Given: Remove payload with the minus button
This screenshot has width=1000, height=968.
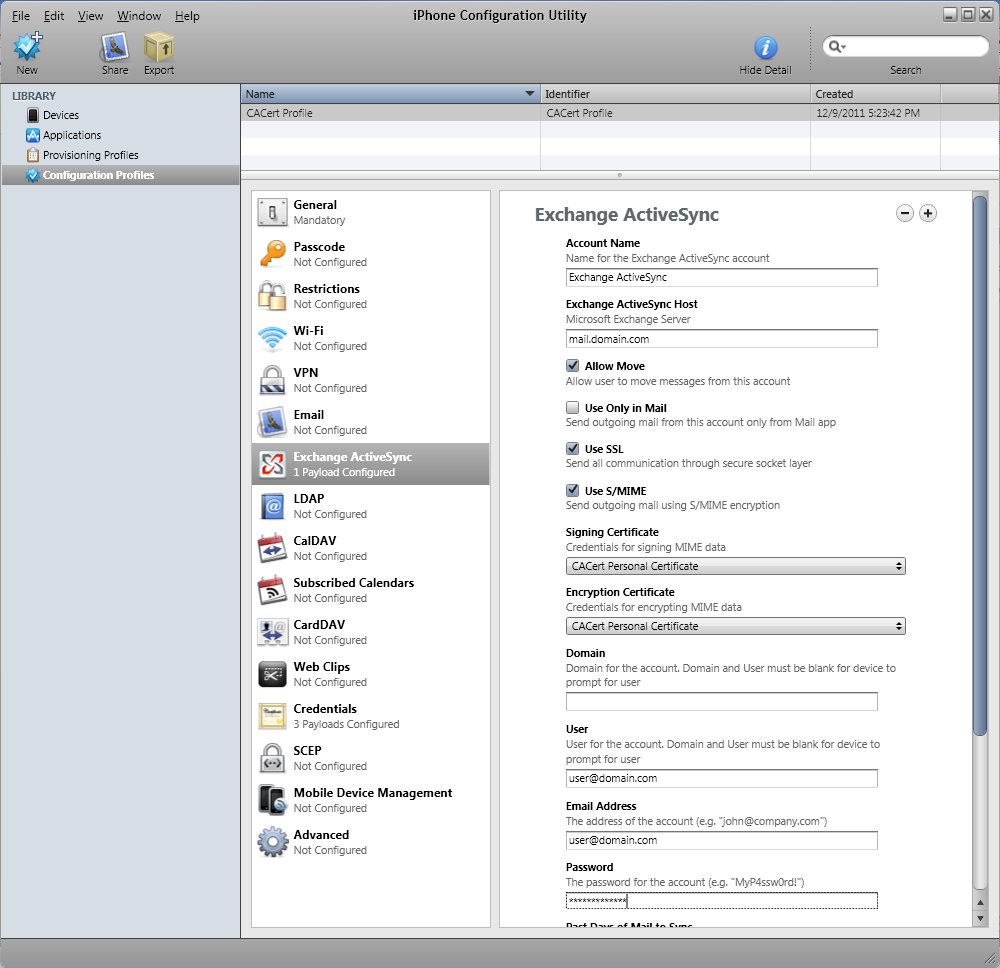Looking at the screenshot, I should tap(905, 213).
